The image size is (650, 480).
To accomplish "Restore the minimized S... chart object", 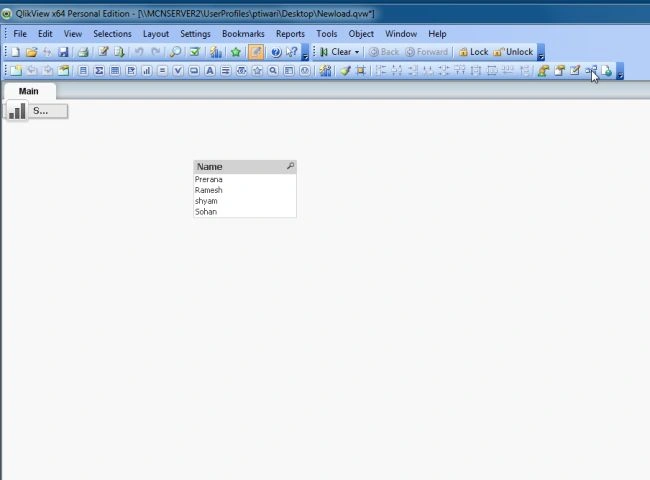I will tap(37, 111).
